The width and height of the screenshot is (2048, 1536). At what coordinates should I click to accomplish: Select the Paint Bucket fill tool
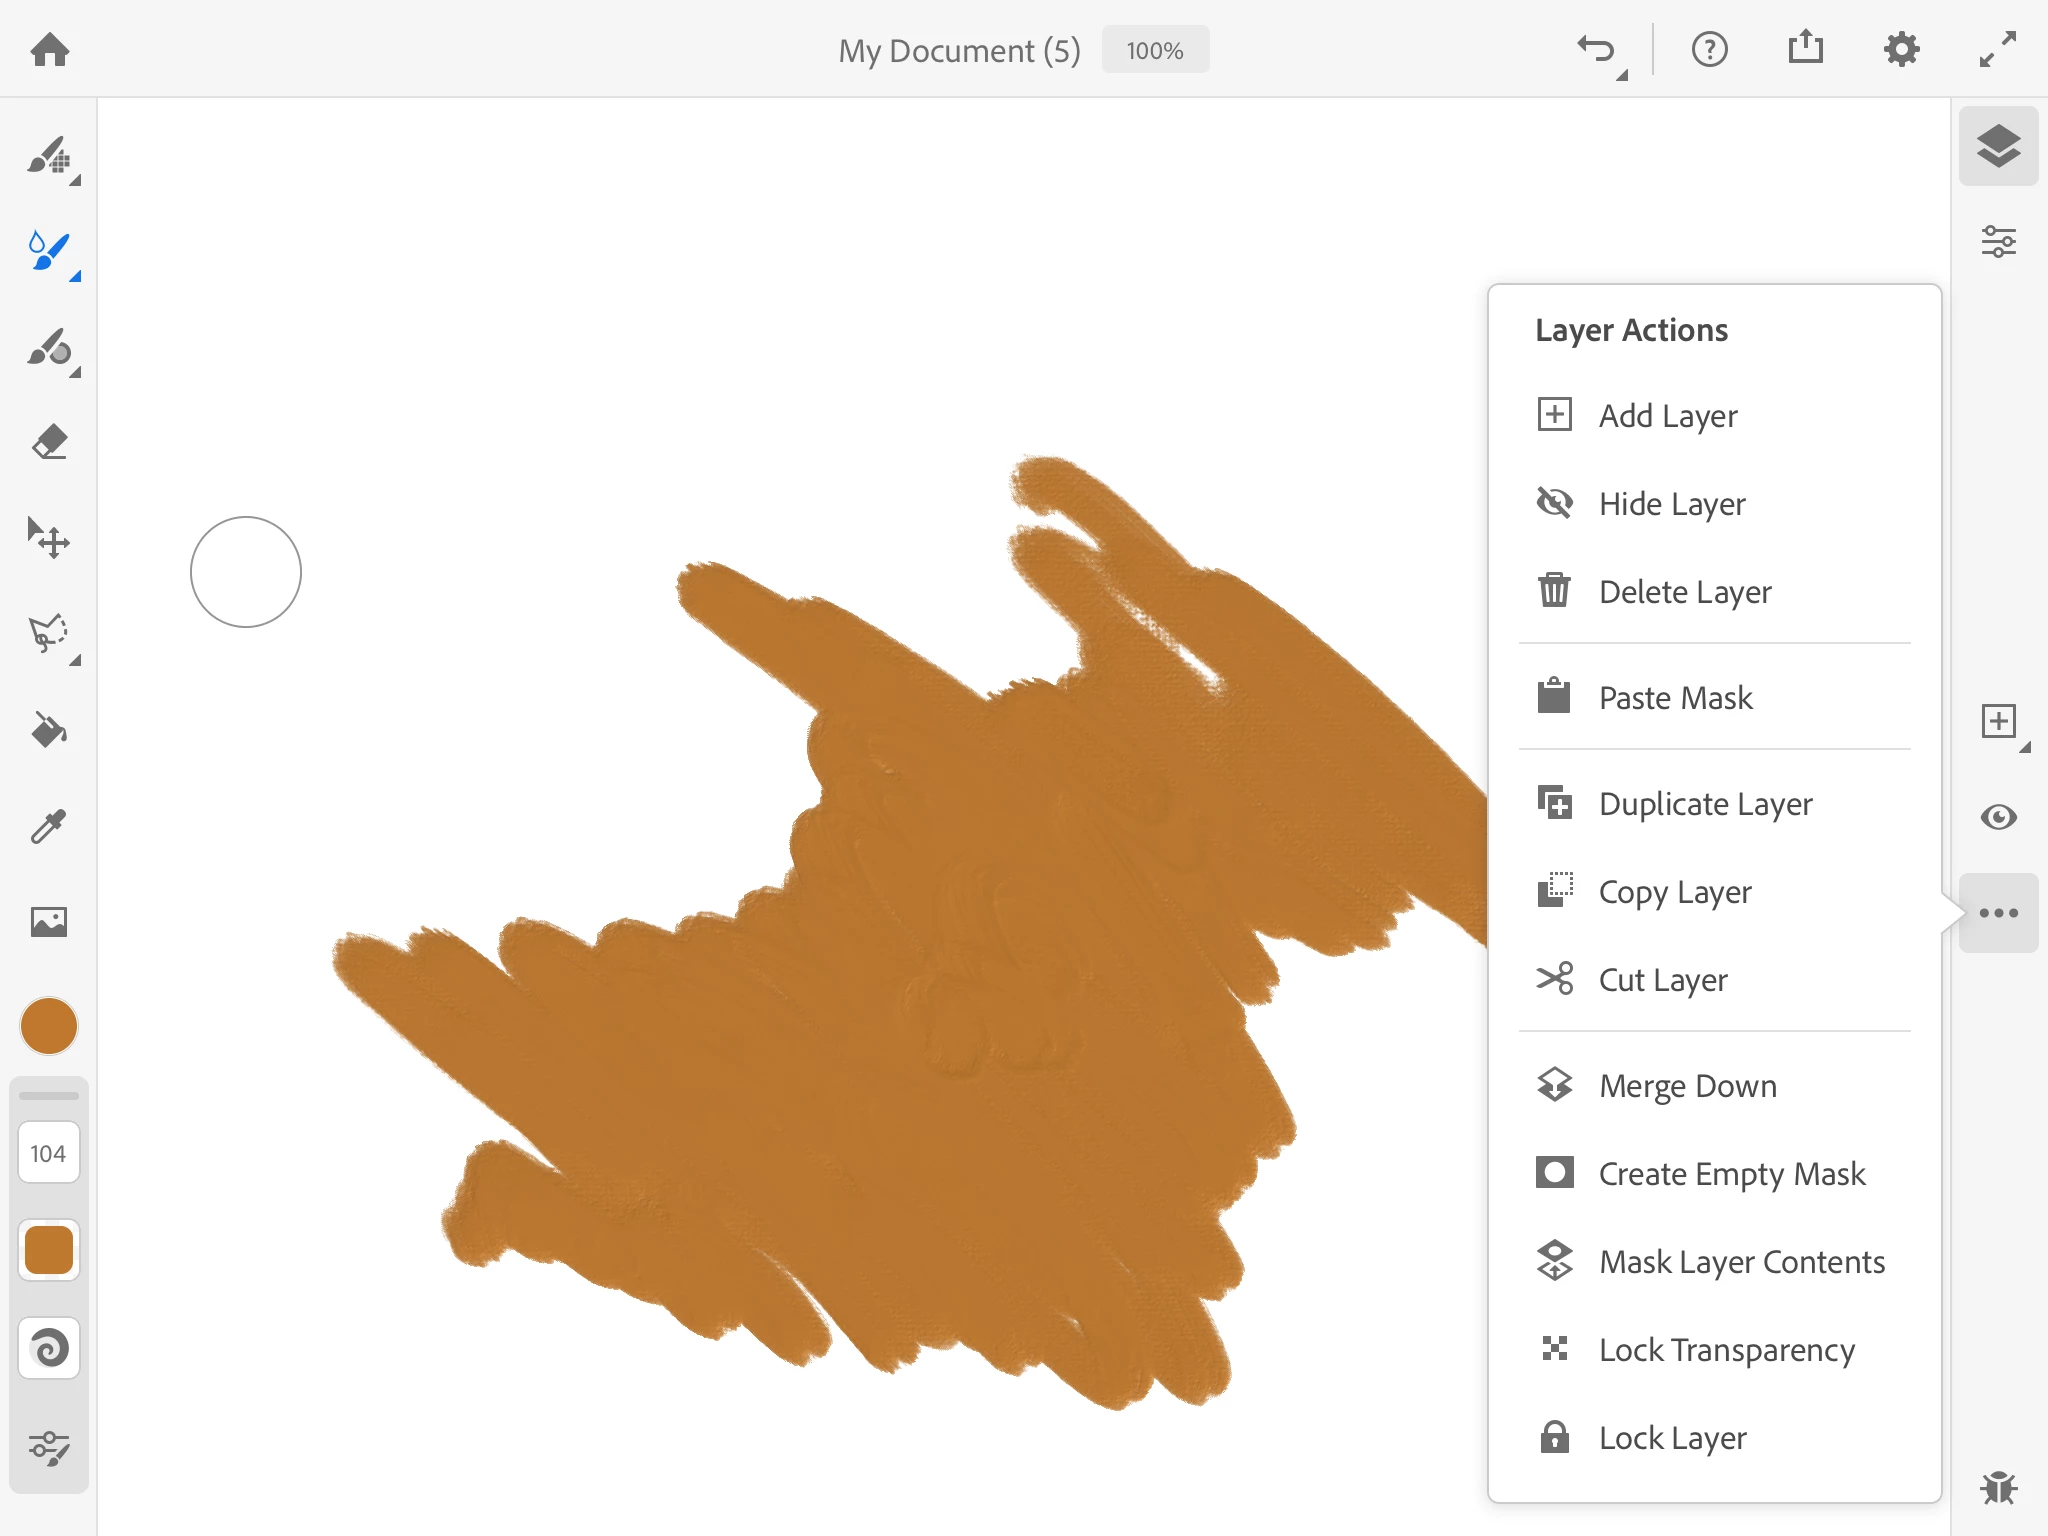click(49, 731)
